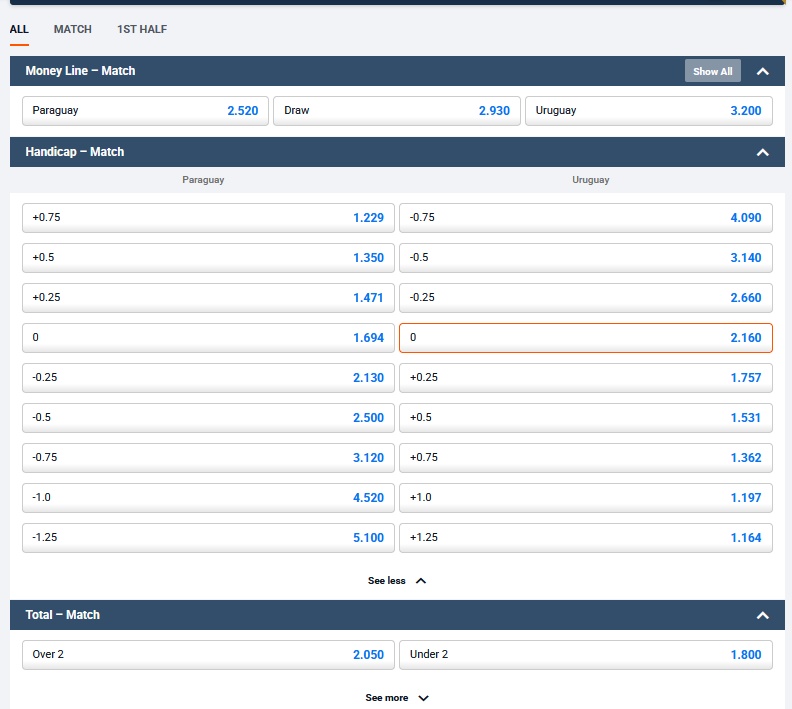Collapse the Handicap – Match section
The width and height of the screenshot is (792, 709).
click(x=762, y=152)
